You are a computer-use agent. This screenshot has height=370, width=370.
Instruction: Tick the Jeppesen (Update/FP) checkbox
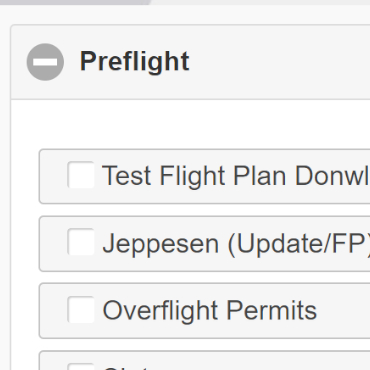tap(81, 242)
